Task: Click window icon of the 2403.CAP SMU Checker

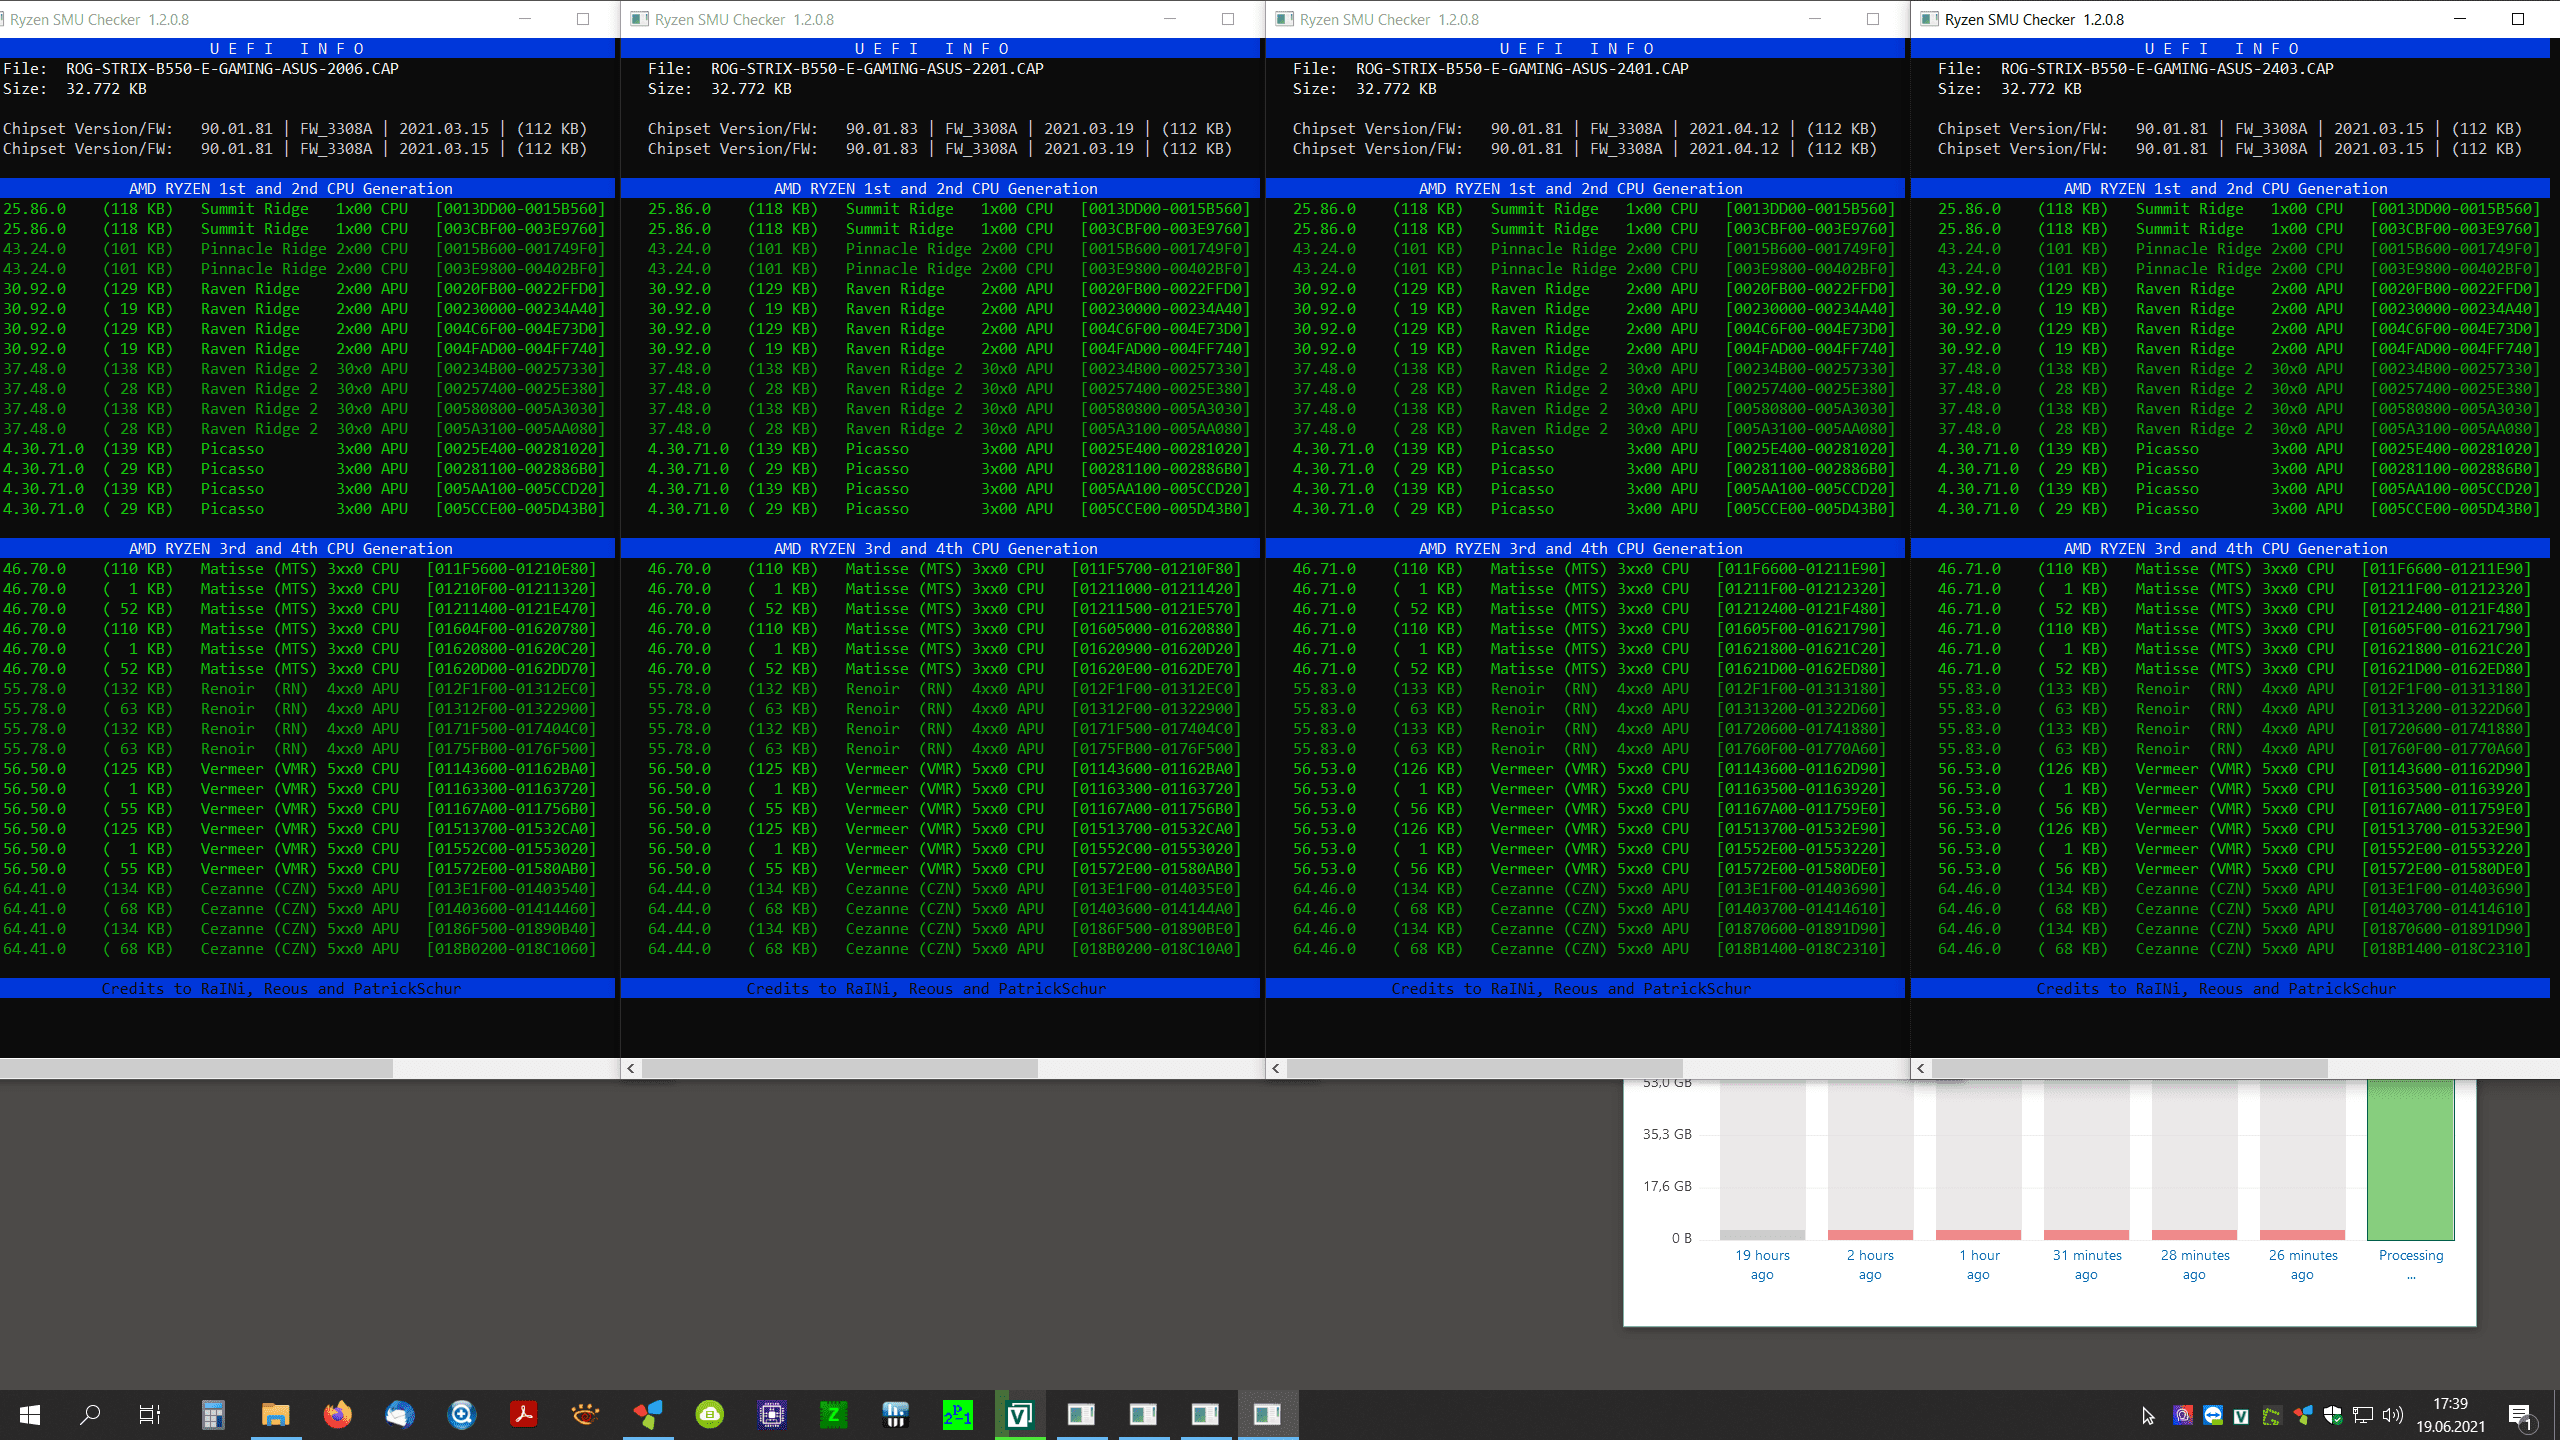Action: pos(1929,19)
